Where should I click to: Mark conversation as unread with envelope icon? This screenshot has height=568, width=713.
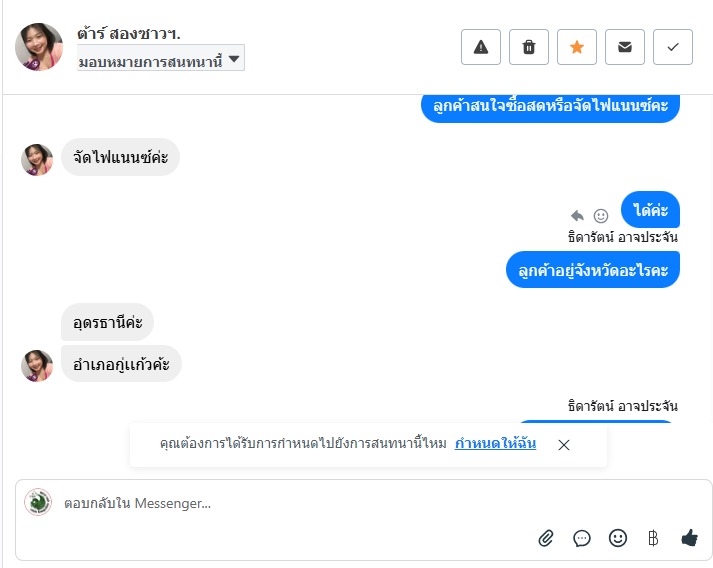click(x=625, y=47)
